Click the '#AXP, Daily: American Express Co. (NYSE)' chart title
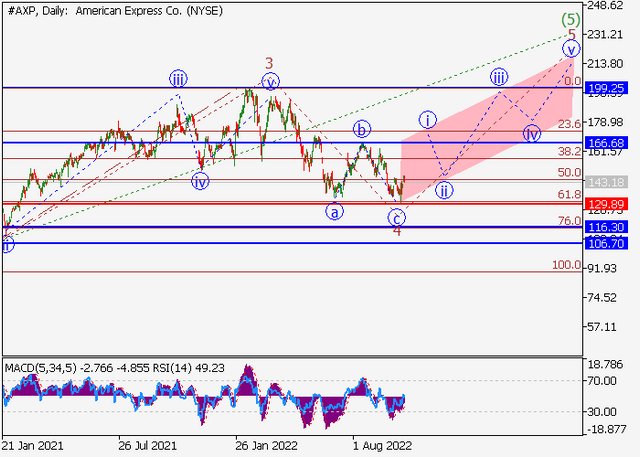640x457 pixels. coord(115,11)
